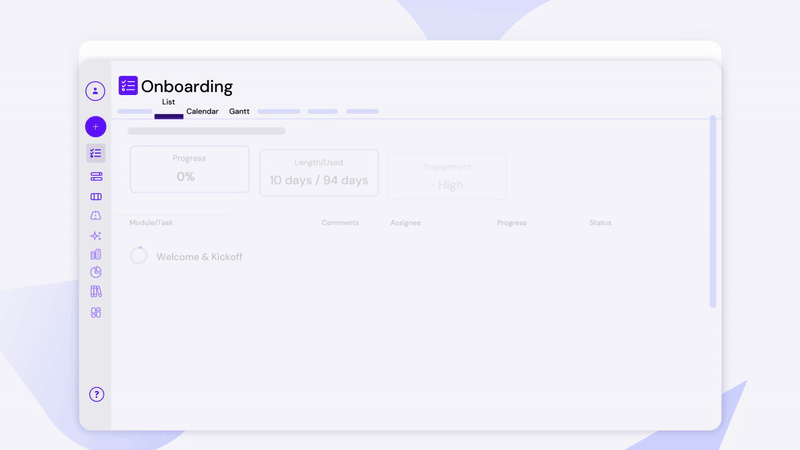Screen dimensions: 800x450
Task: Toggle Welcome & Kickoff completion circle
Action: click(x=139, y=256)
